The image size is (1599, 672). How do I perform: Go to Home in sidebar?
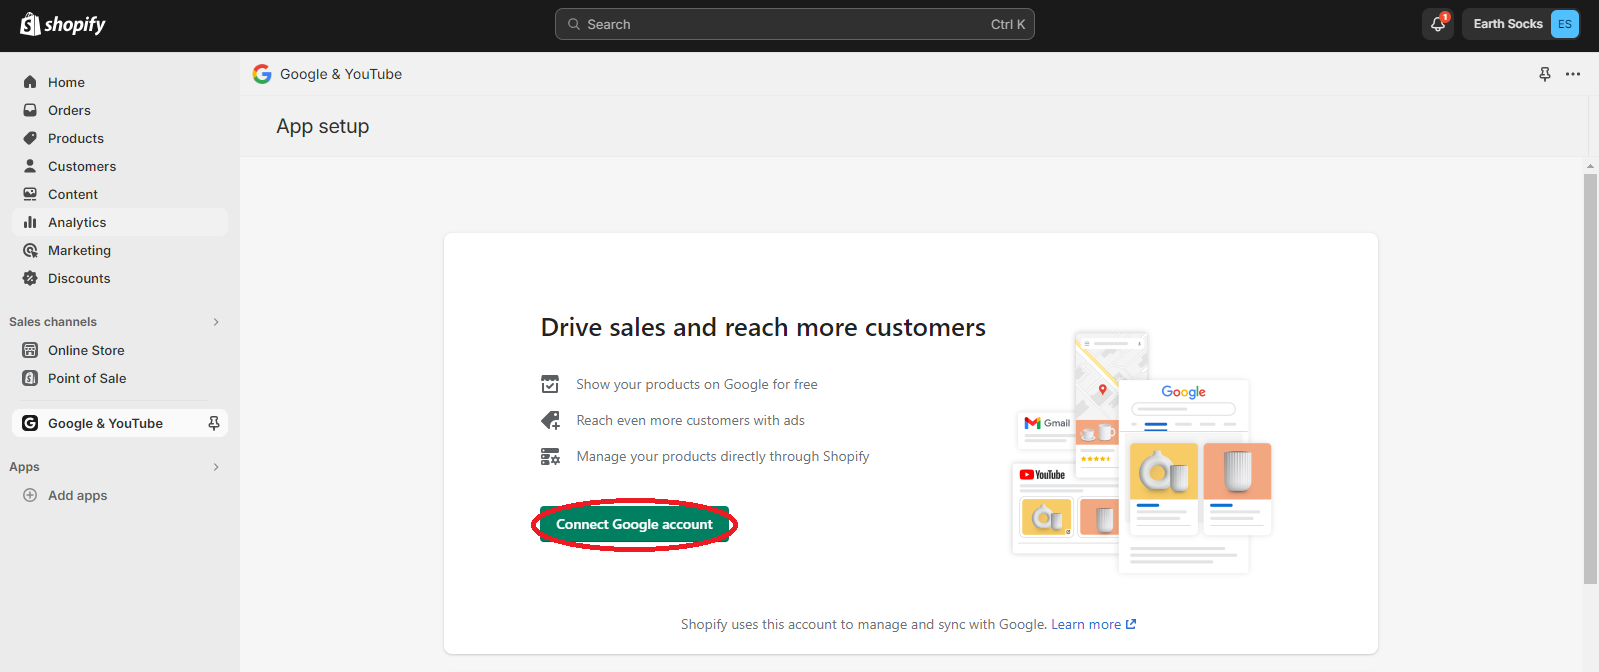(120, 82)
